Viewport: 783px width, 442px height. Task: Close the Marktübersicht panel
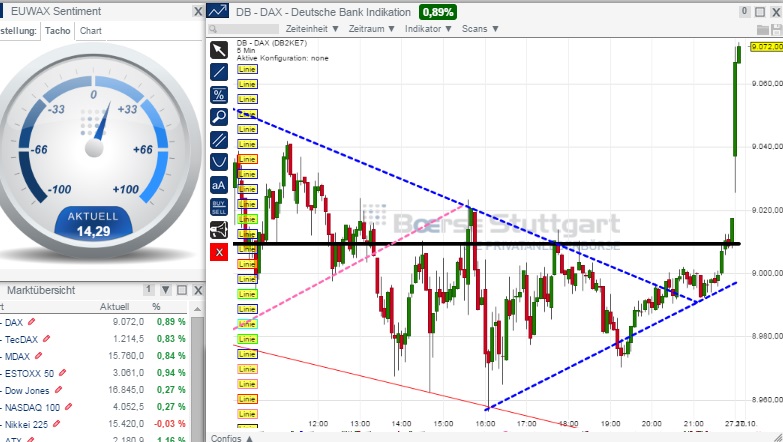point(198,290)
